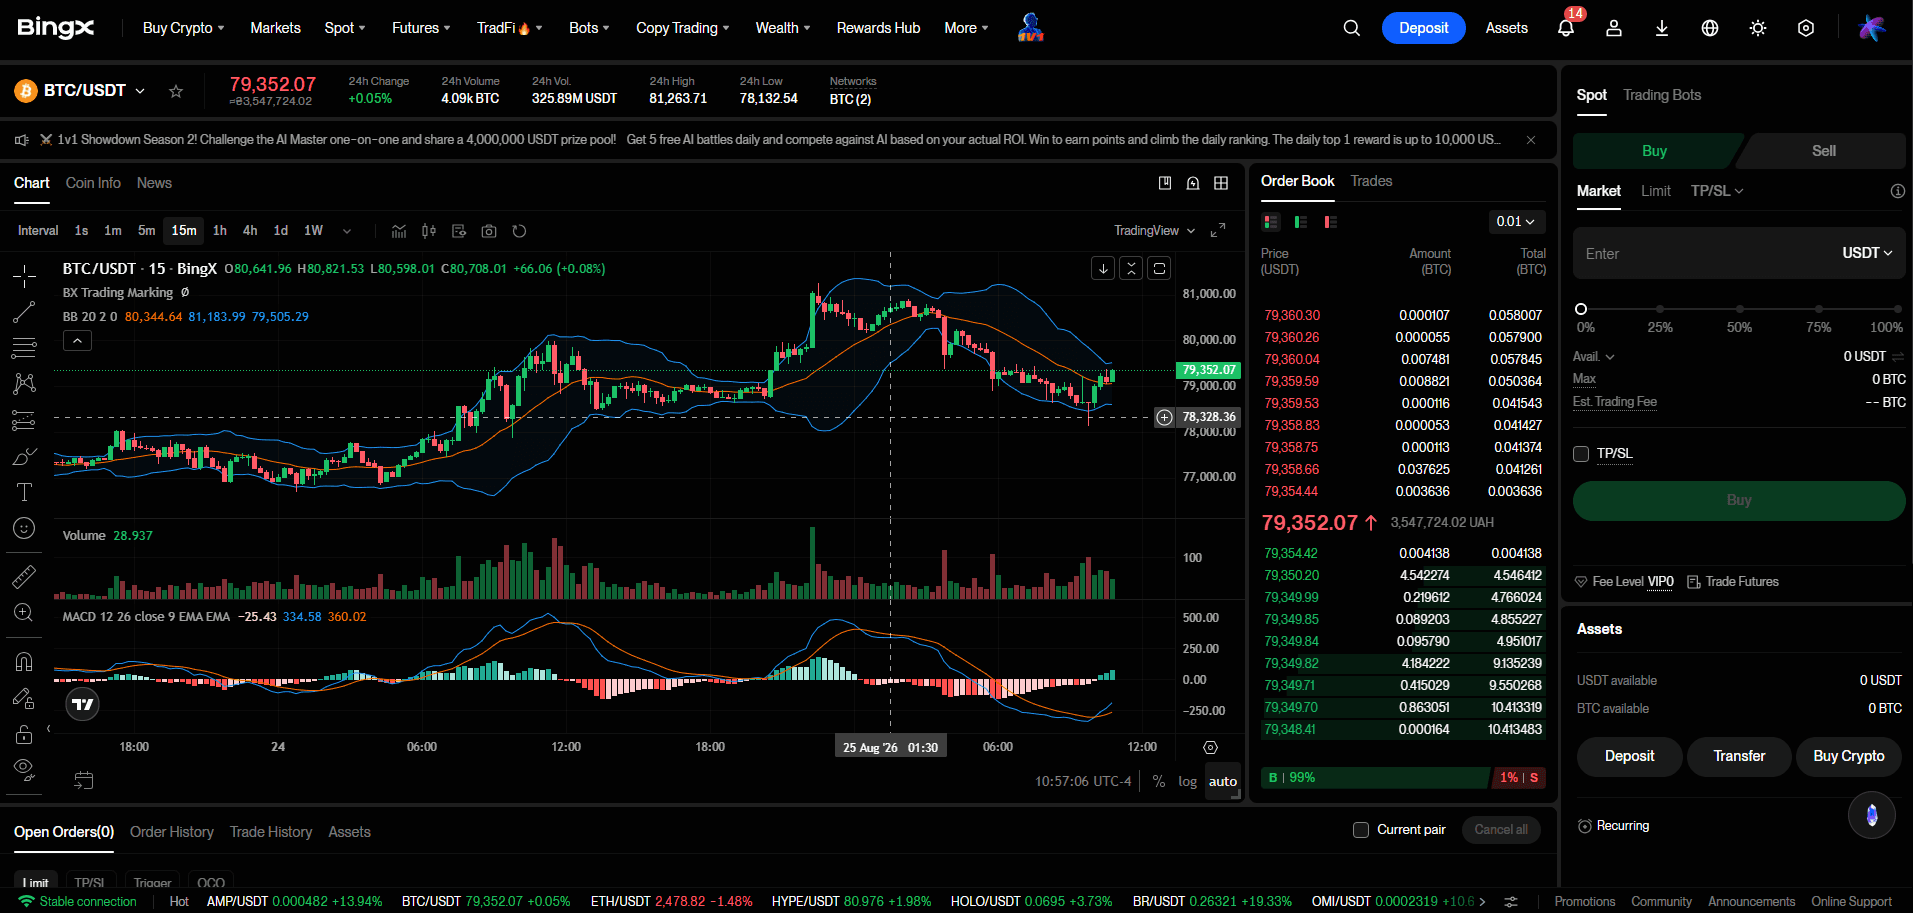The height and width of the screenshot is (913, 1913).
Task: Open the user profile icon
Action: pyautogui.click(x=1614, y=28)
